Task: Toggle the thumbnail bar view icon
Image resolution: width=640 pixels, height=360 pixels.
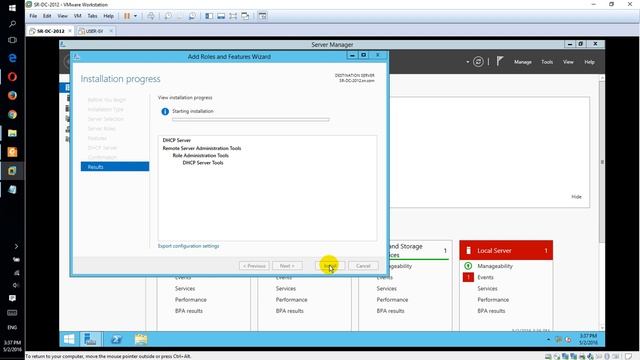Action: click(x=221, y=16)
